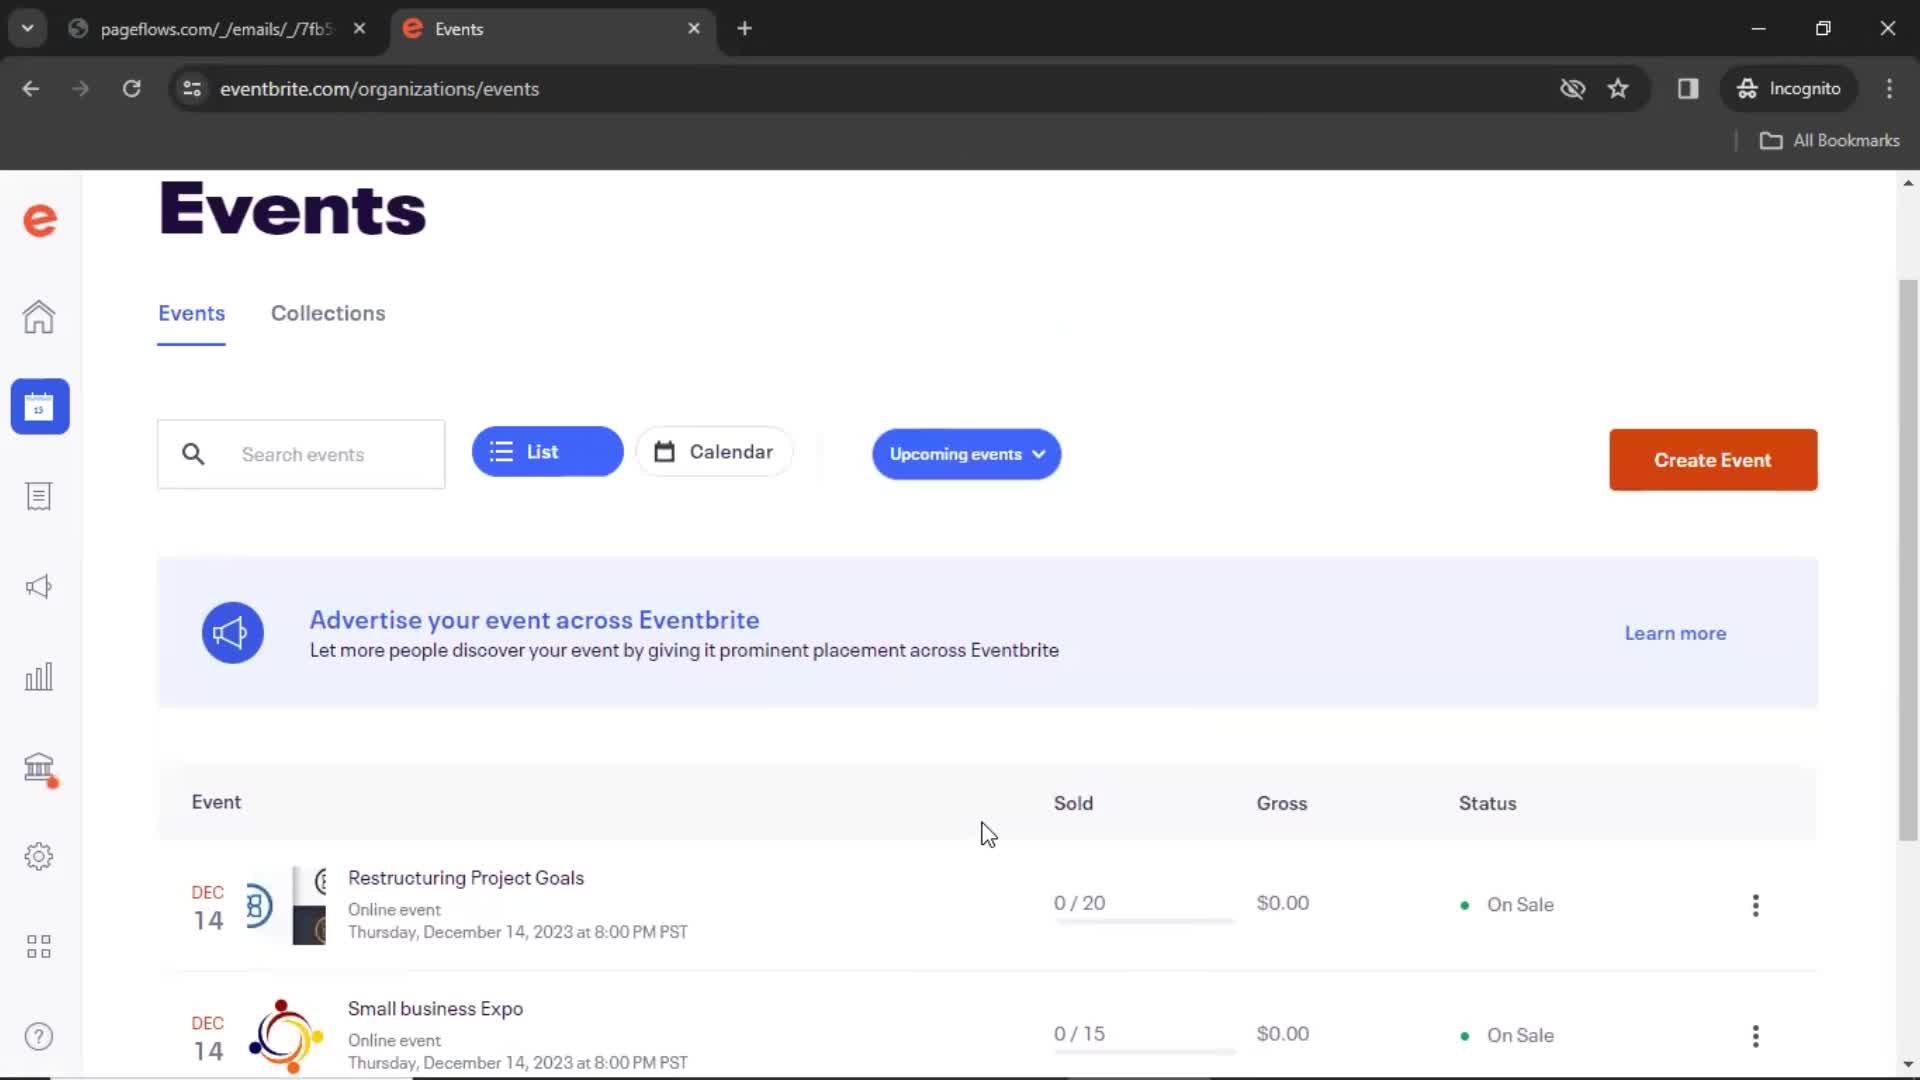This screenshot has height=1080, width=1920.
Task: Open the Home icon in the sidebar
Action: click(x=39, y=317)
